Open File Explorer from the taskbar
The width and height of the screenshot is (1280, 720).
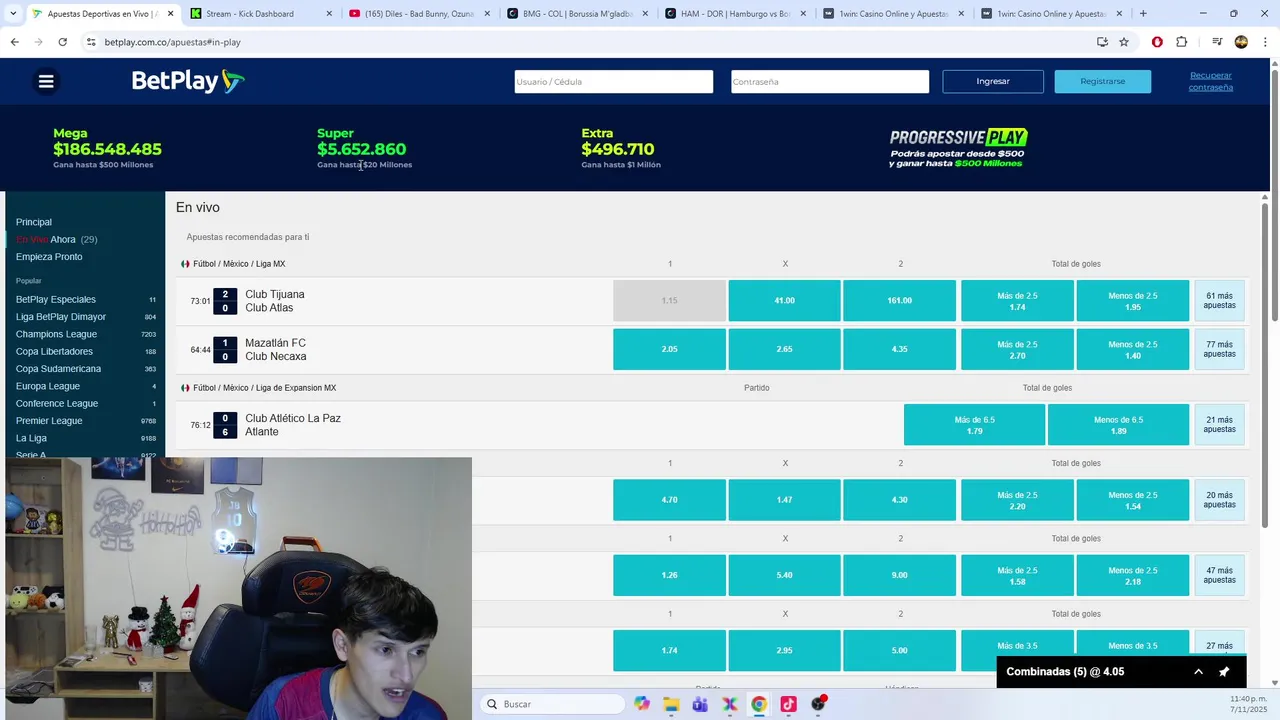tap(671, 704)
